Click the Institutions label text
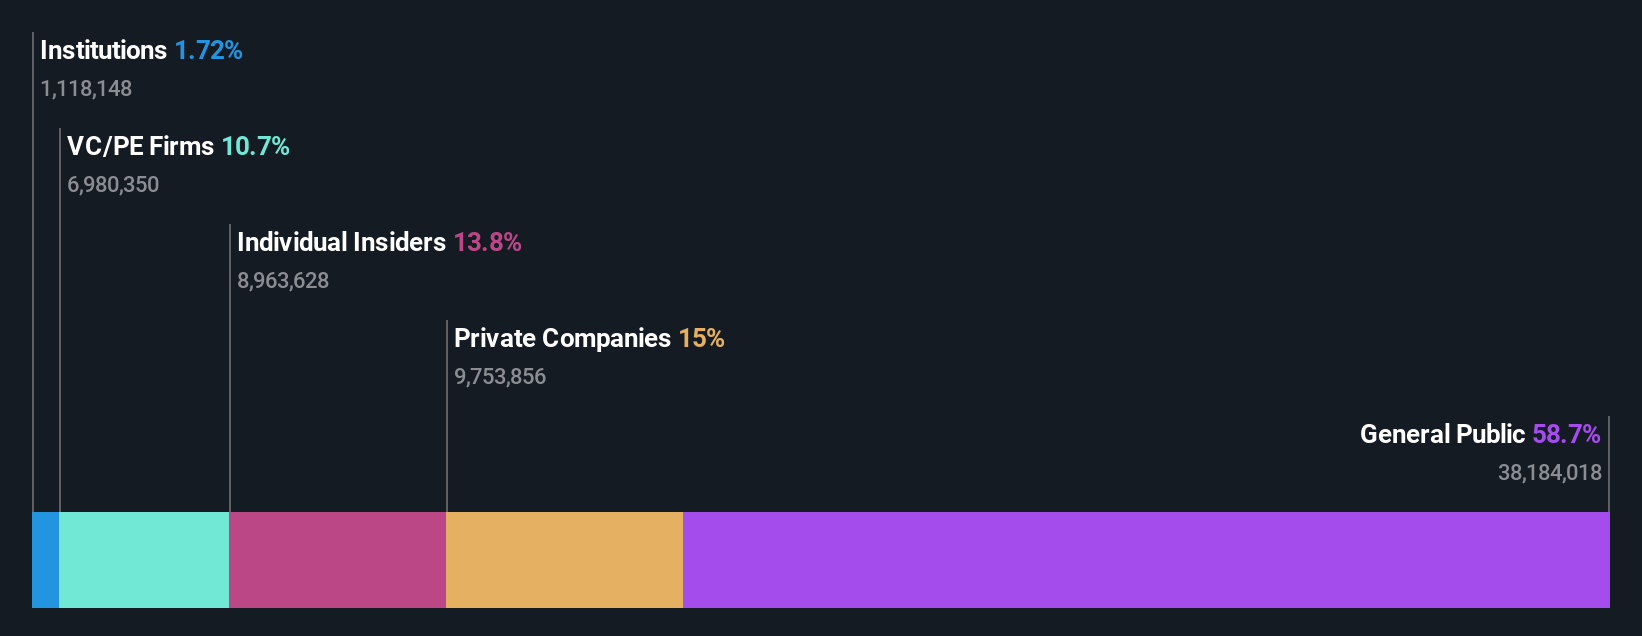This screenshot has width=1642, height=636. [104, 50]
